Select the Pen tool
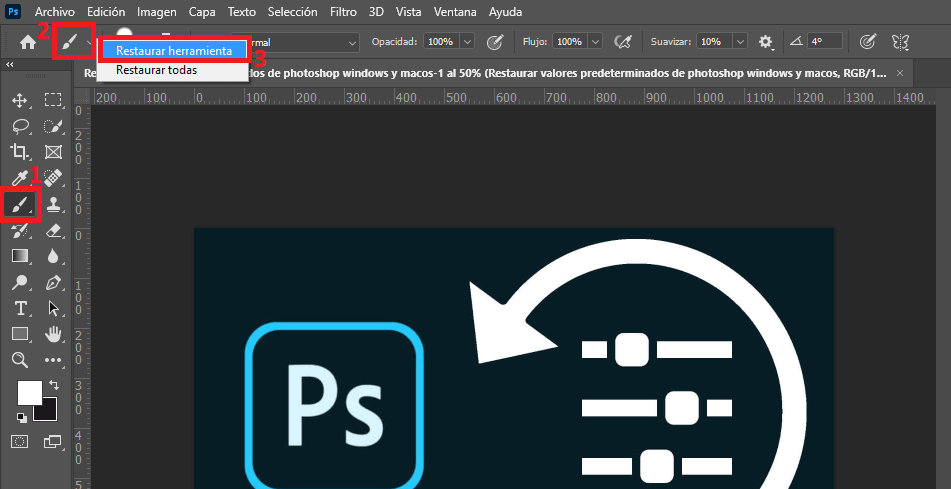Image resolution: width=951 pixels, height=489 pixels. (x=53, y=282)
